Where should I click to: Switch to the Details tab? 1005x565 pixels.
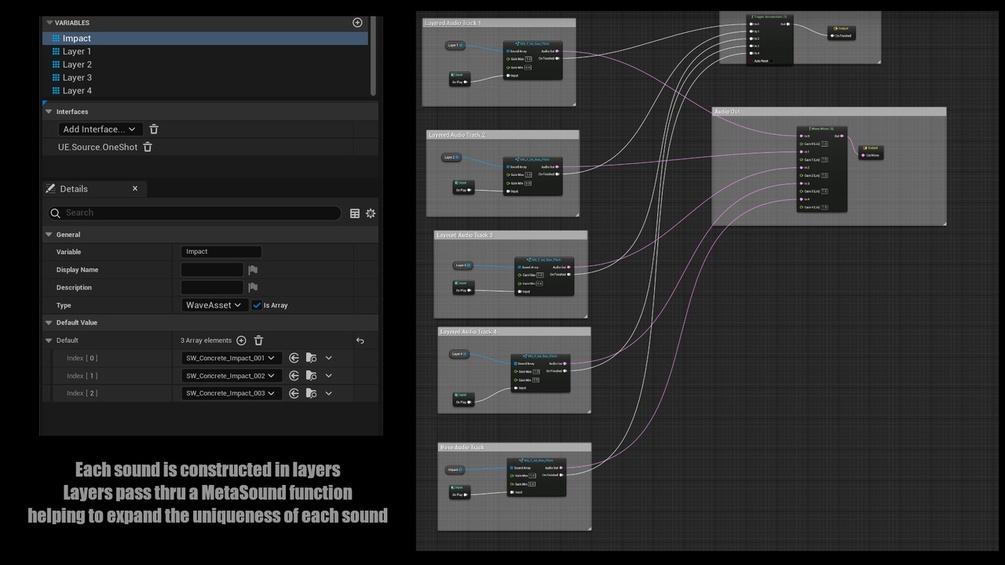tap(74, 189)
